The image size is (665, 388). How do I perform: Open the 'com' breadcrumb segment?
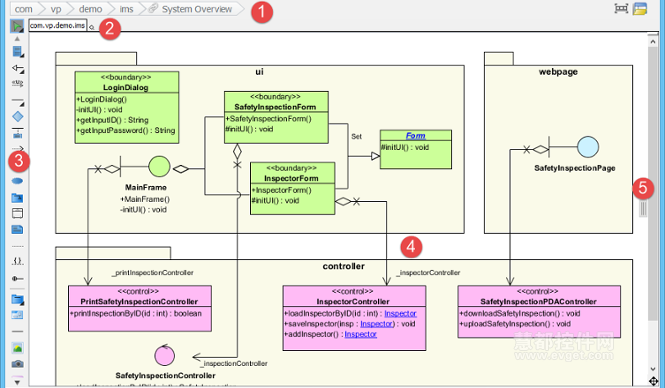[24, 9]
